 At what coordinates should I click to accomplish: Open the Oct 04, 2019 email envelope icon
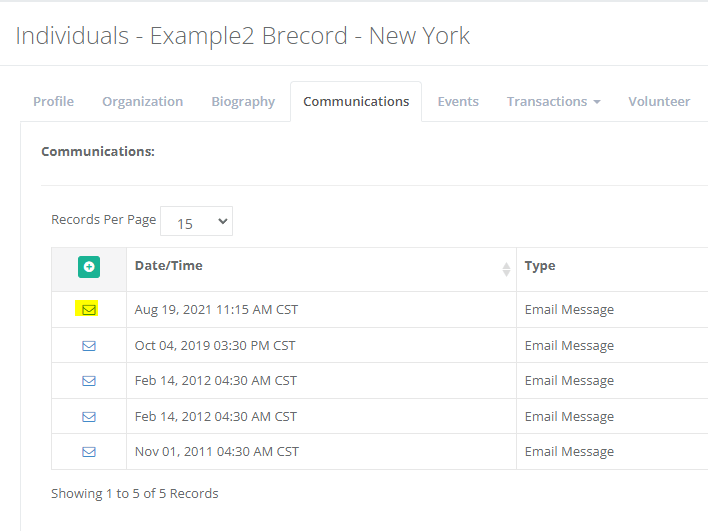(89, 346)
